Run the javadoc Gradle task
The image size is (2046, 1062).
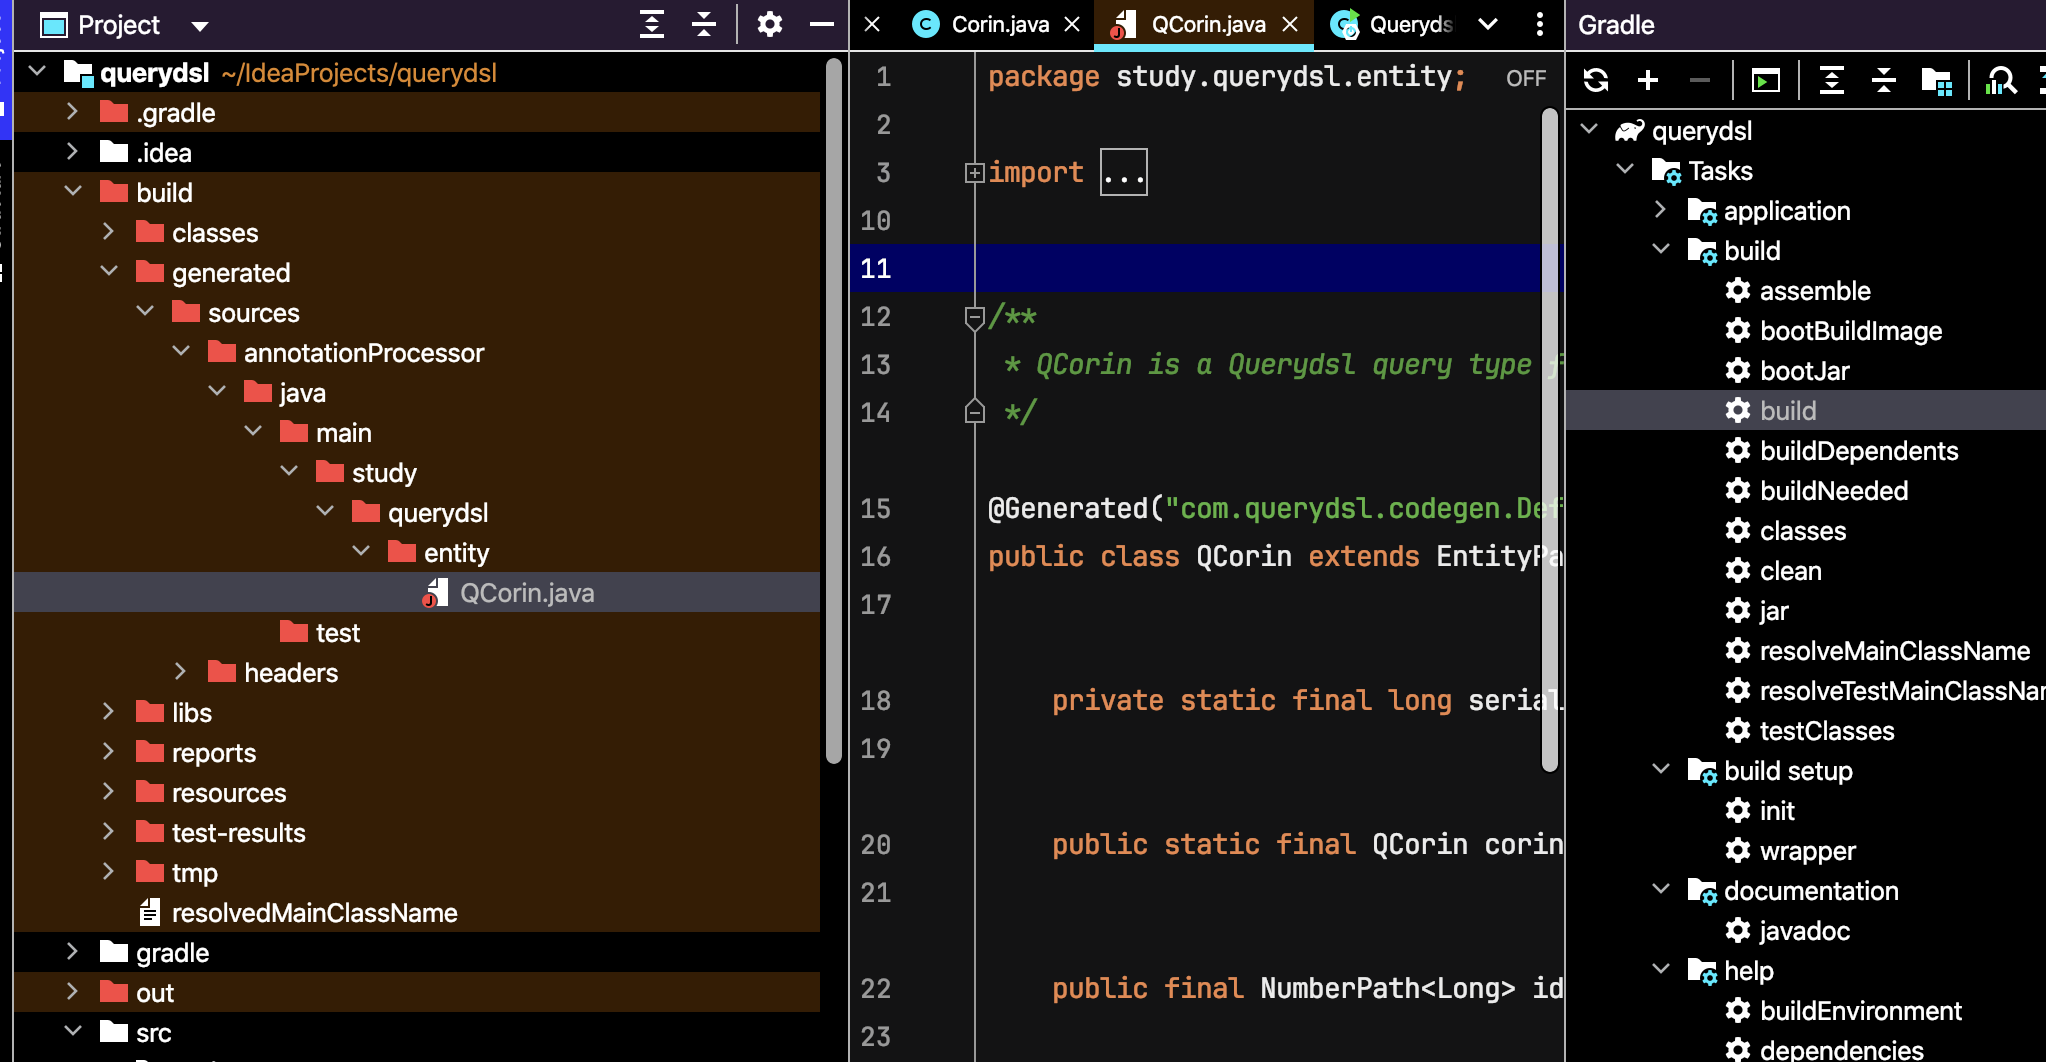1805,931
